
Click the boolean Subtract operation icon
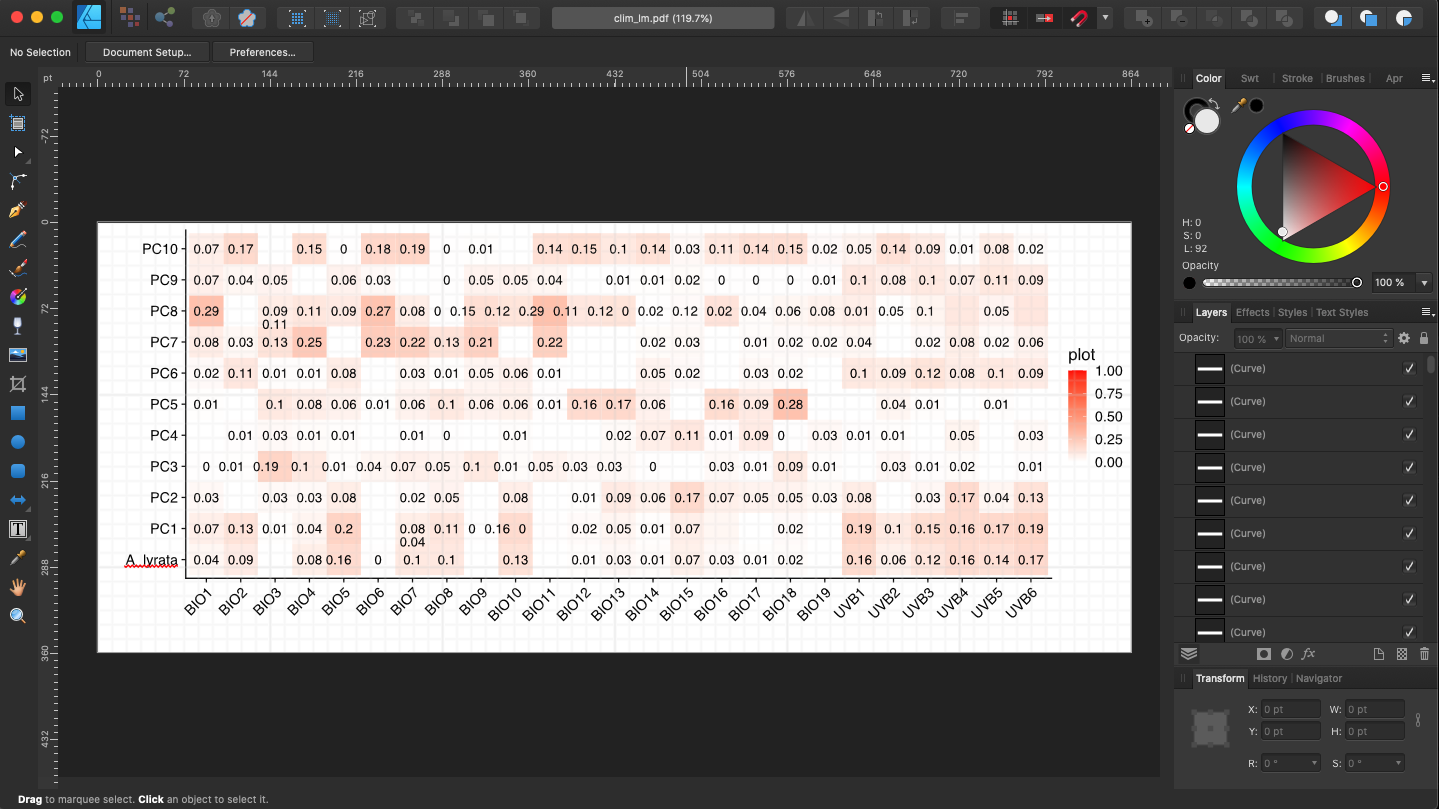tap(1180, 18)
